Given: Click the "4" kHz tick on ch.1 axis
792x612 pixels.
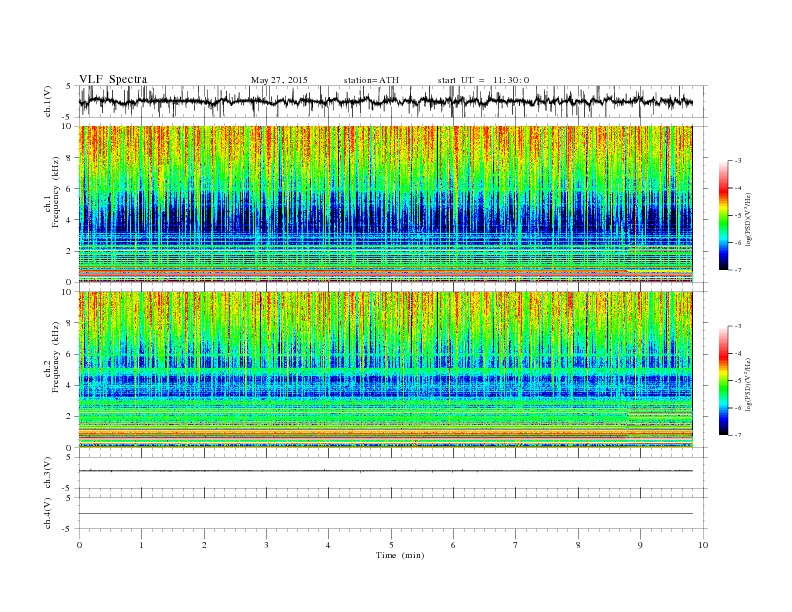Looking at the screenshot, I should pyautogui.click(x=70, y=220).
